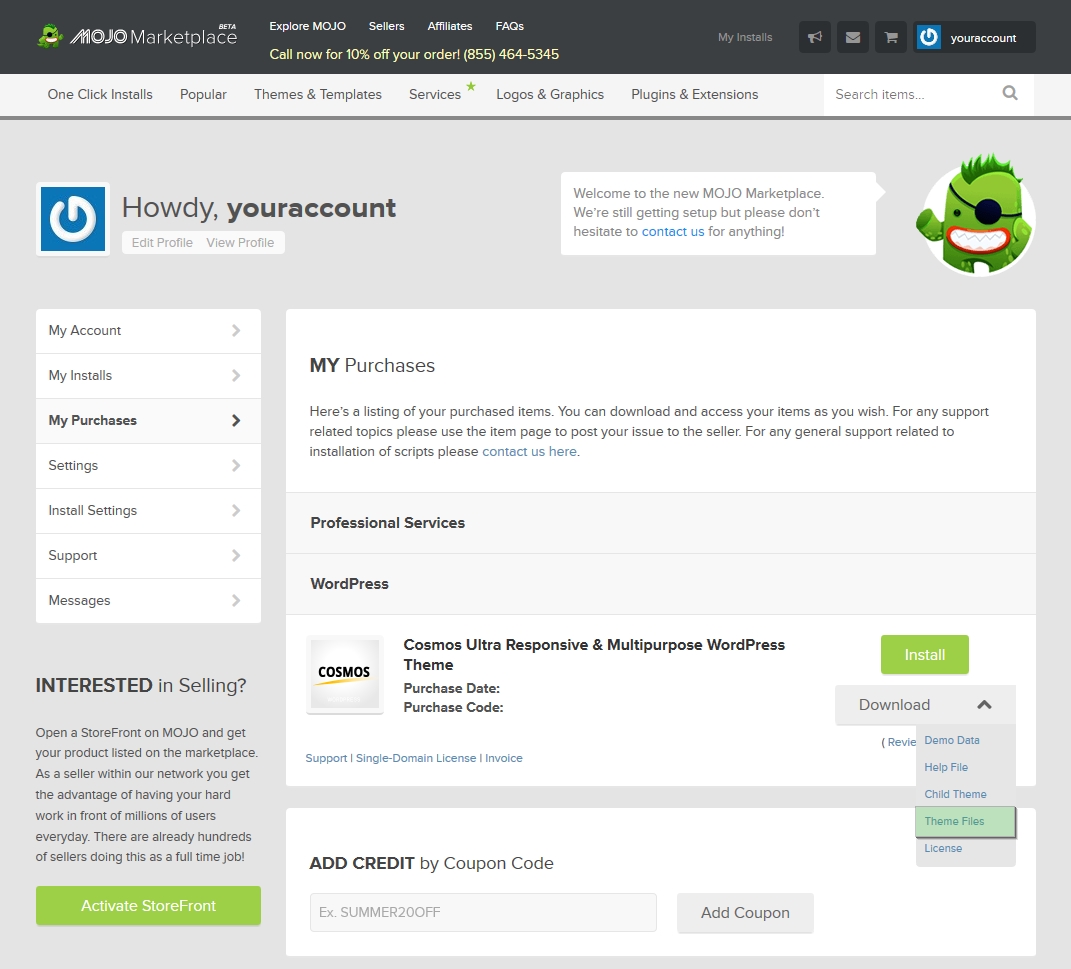
Task: Open Plugins & Extensions category
Action: 695,94
